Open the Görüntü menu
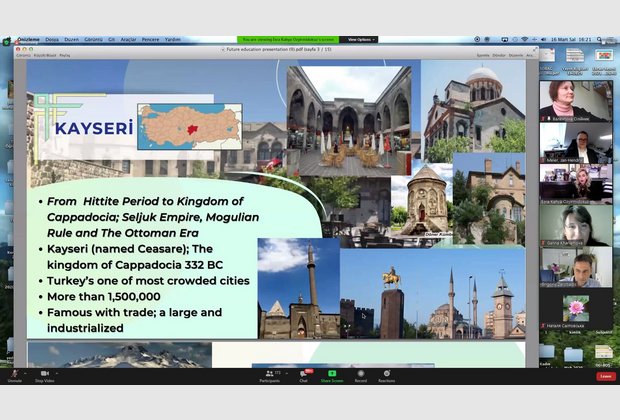The height and width of the screenshot is (420, 620). coord(94,40)
